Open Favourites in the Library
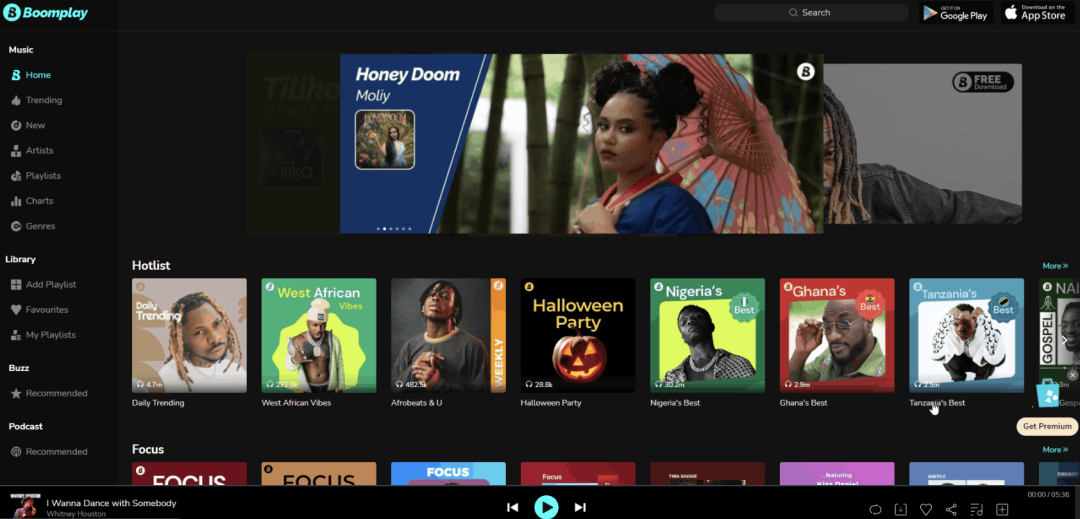 pos(39,310)
